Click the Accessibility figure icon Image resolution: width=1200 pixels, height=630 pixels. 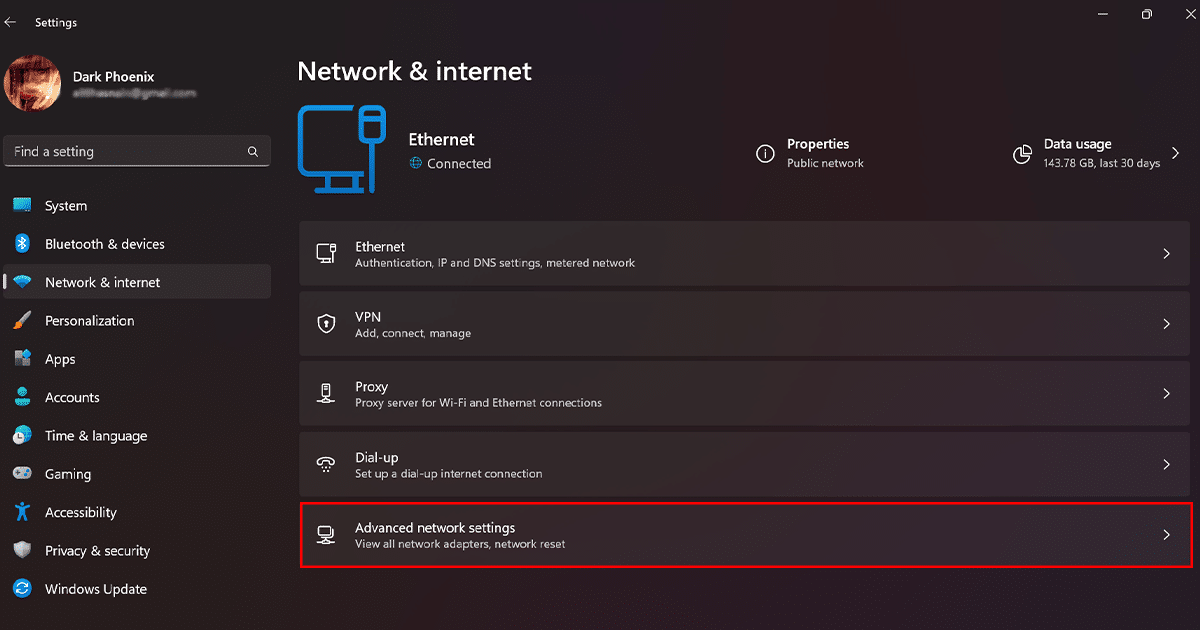point(23,512)
